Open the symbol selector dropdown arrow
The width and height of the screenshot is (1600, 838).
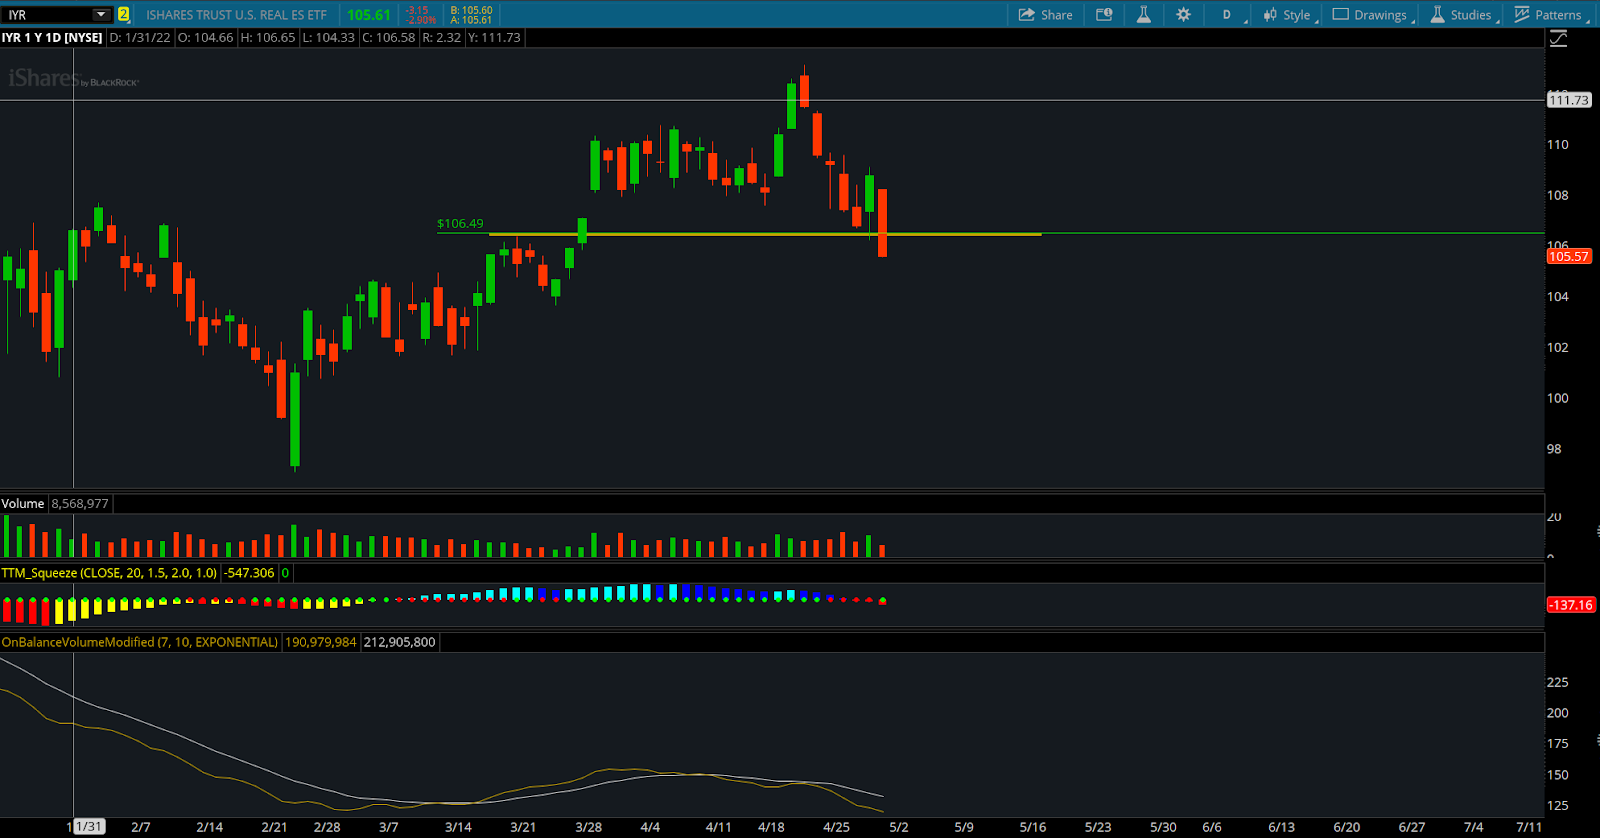point(101,14)
